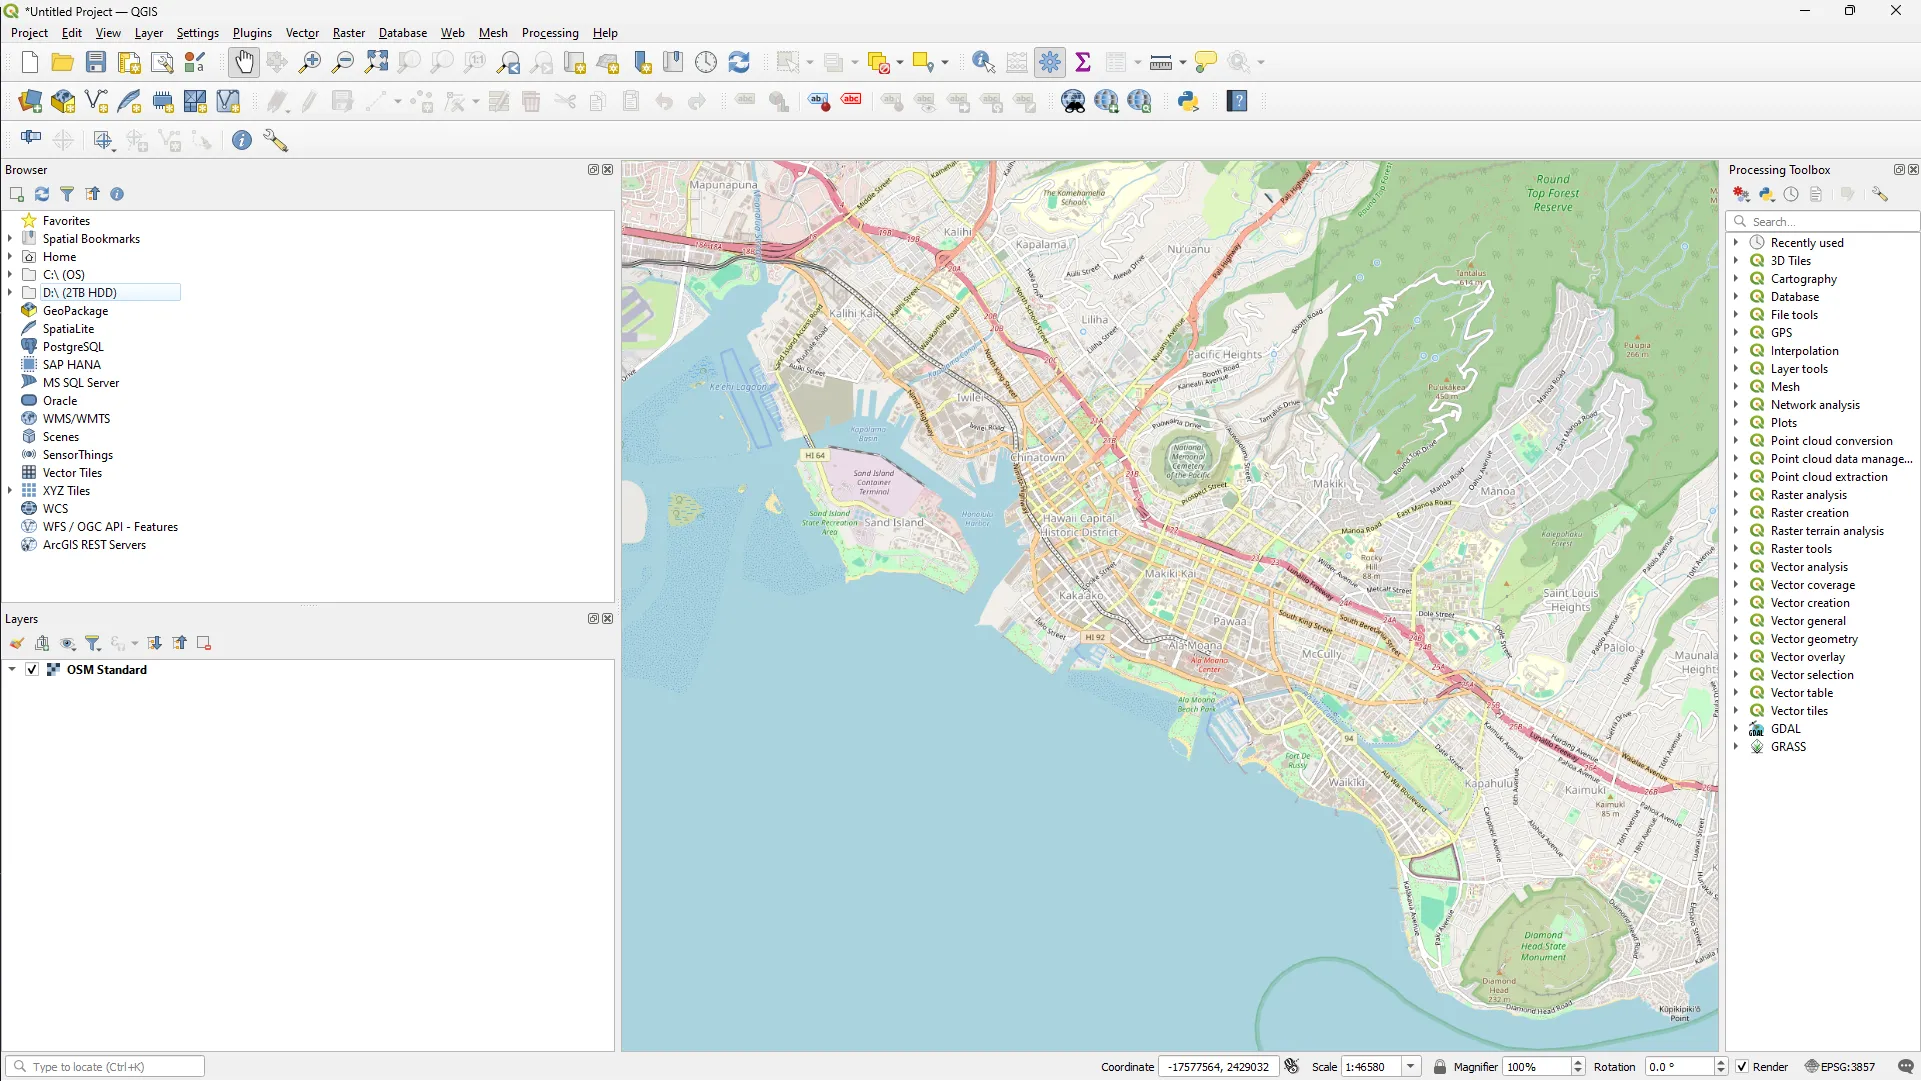Open the Layer menu
Viewport: 1921px width, 1081px height.
click(149, 33)
